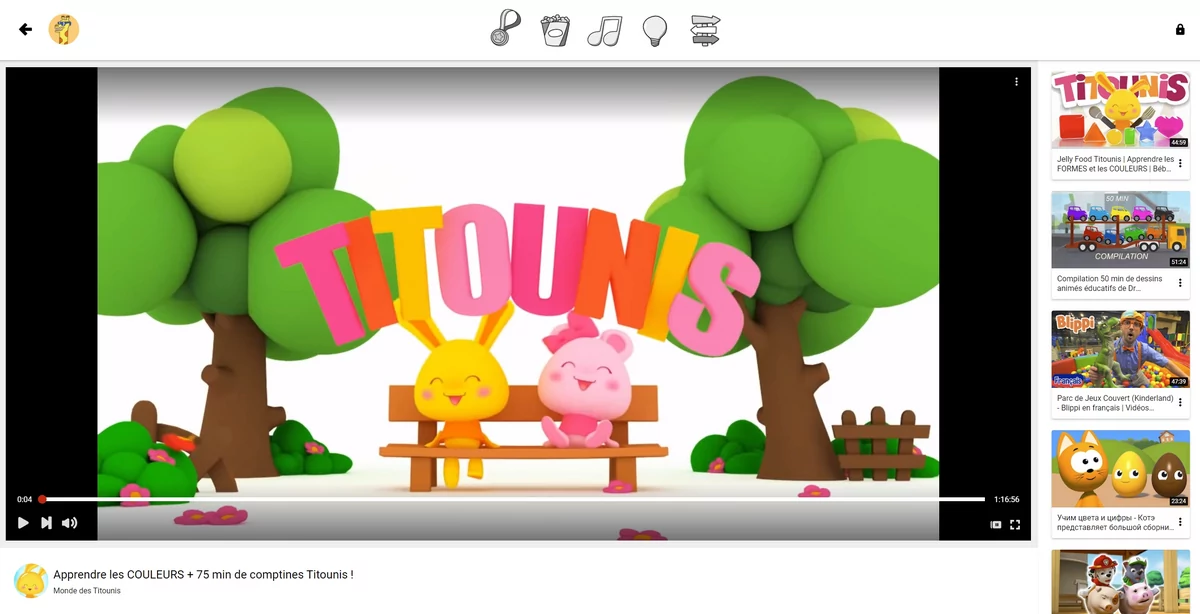Play the video
This screenshot has height=614, width=1200.
click(23, 523)
